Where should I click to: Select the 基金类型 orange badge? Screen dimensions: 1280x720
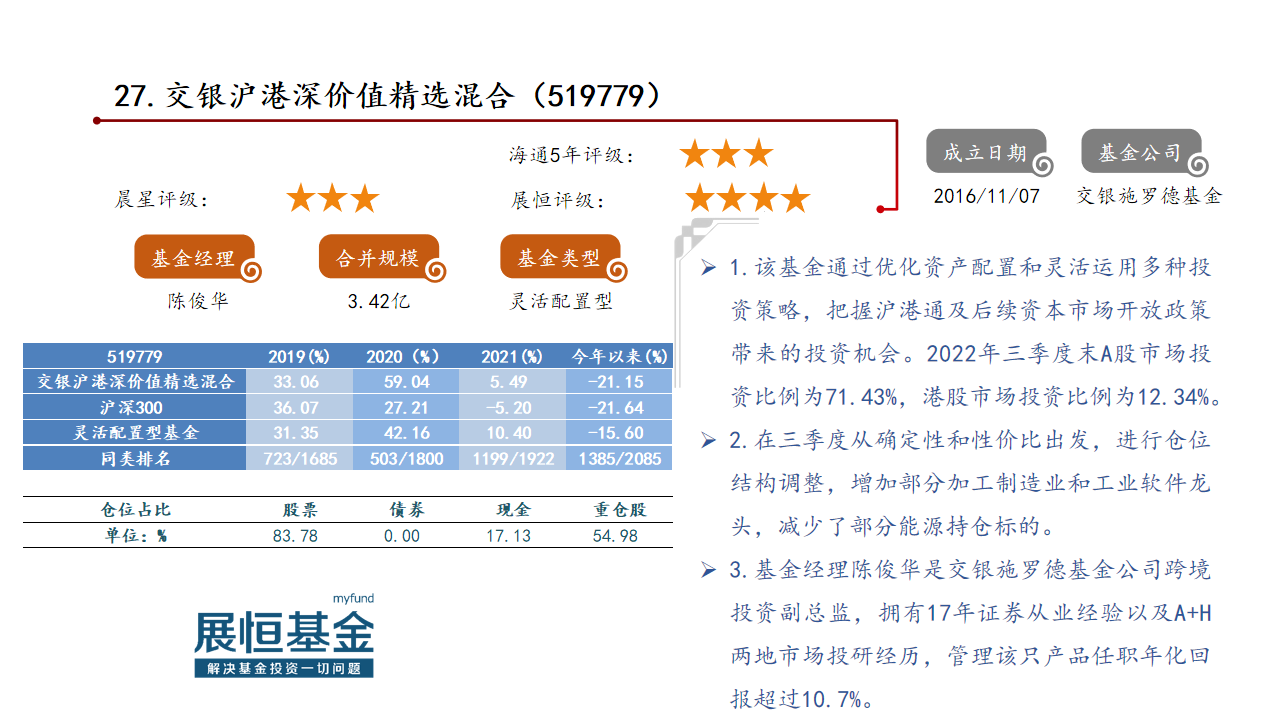(561, 258)
